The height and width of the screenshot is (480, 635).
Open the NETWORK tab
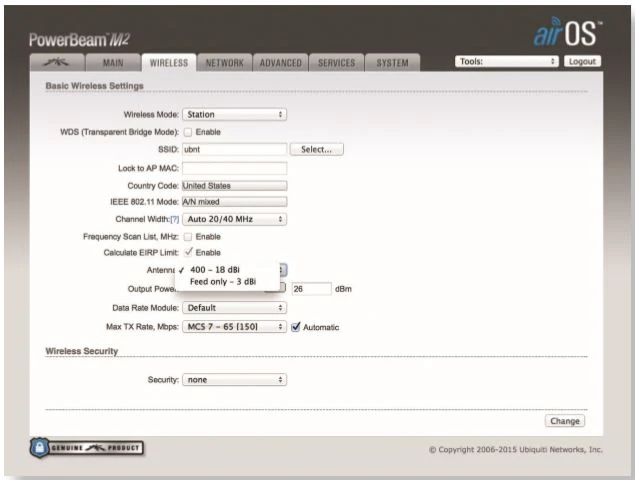tap(225, 62)
